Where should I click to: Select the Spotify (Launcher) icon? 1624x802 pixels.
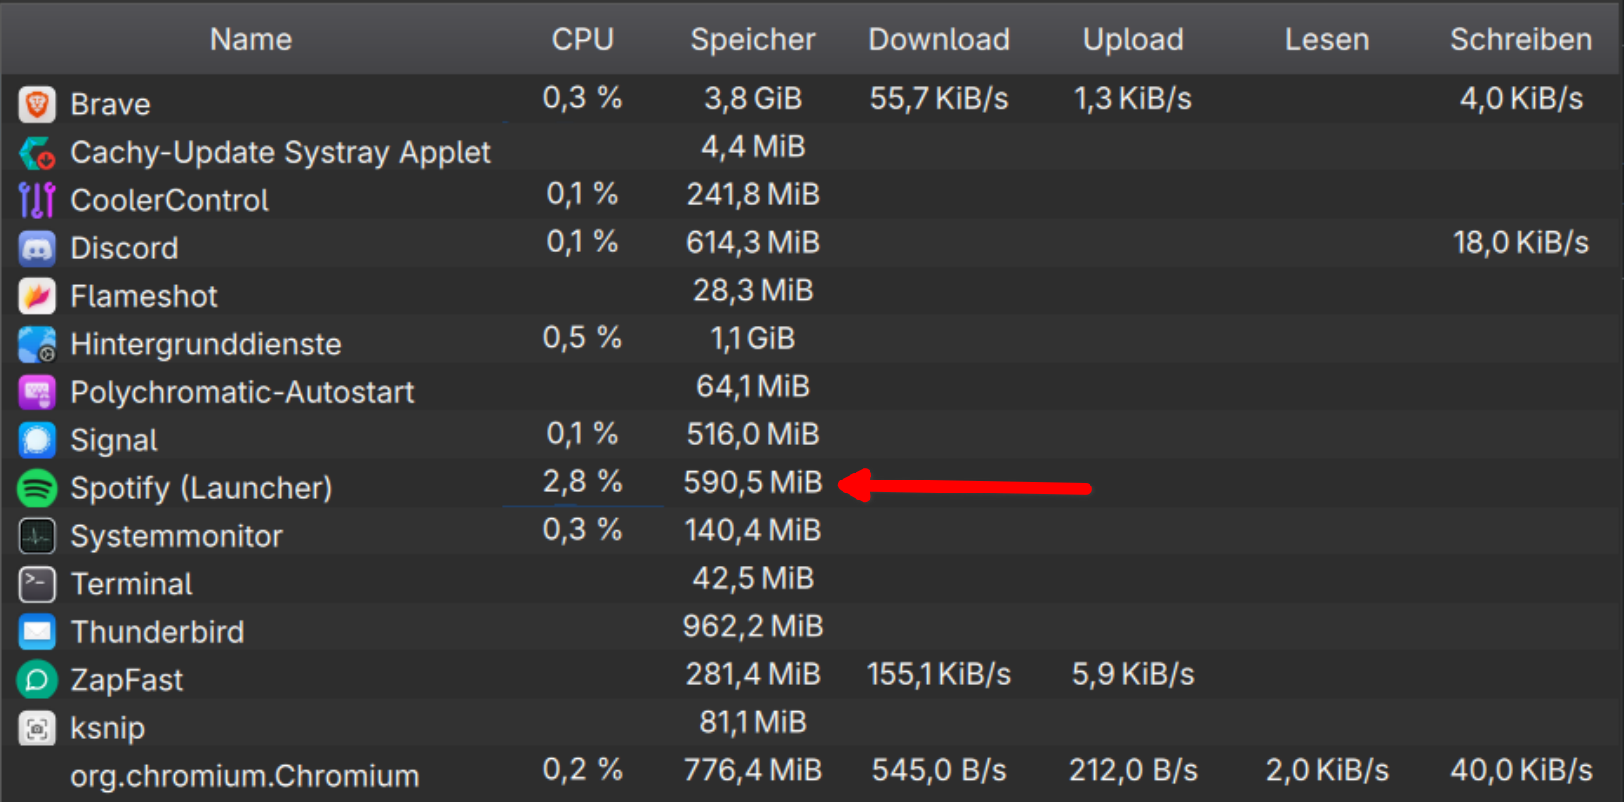[x=37, y=488]
